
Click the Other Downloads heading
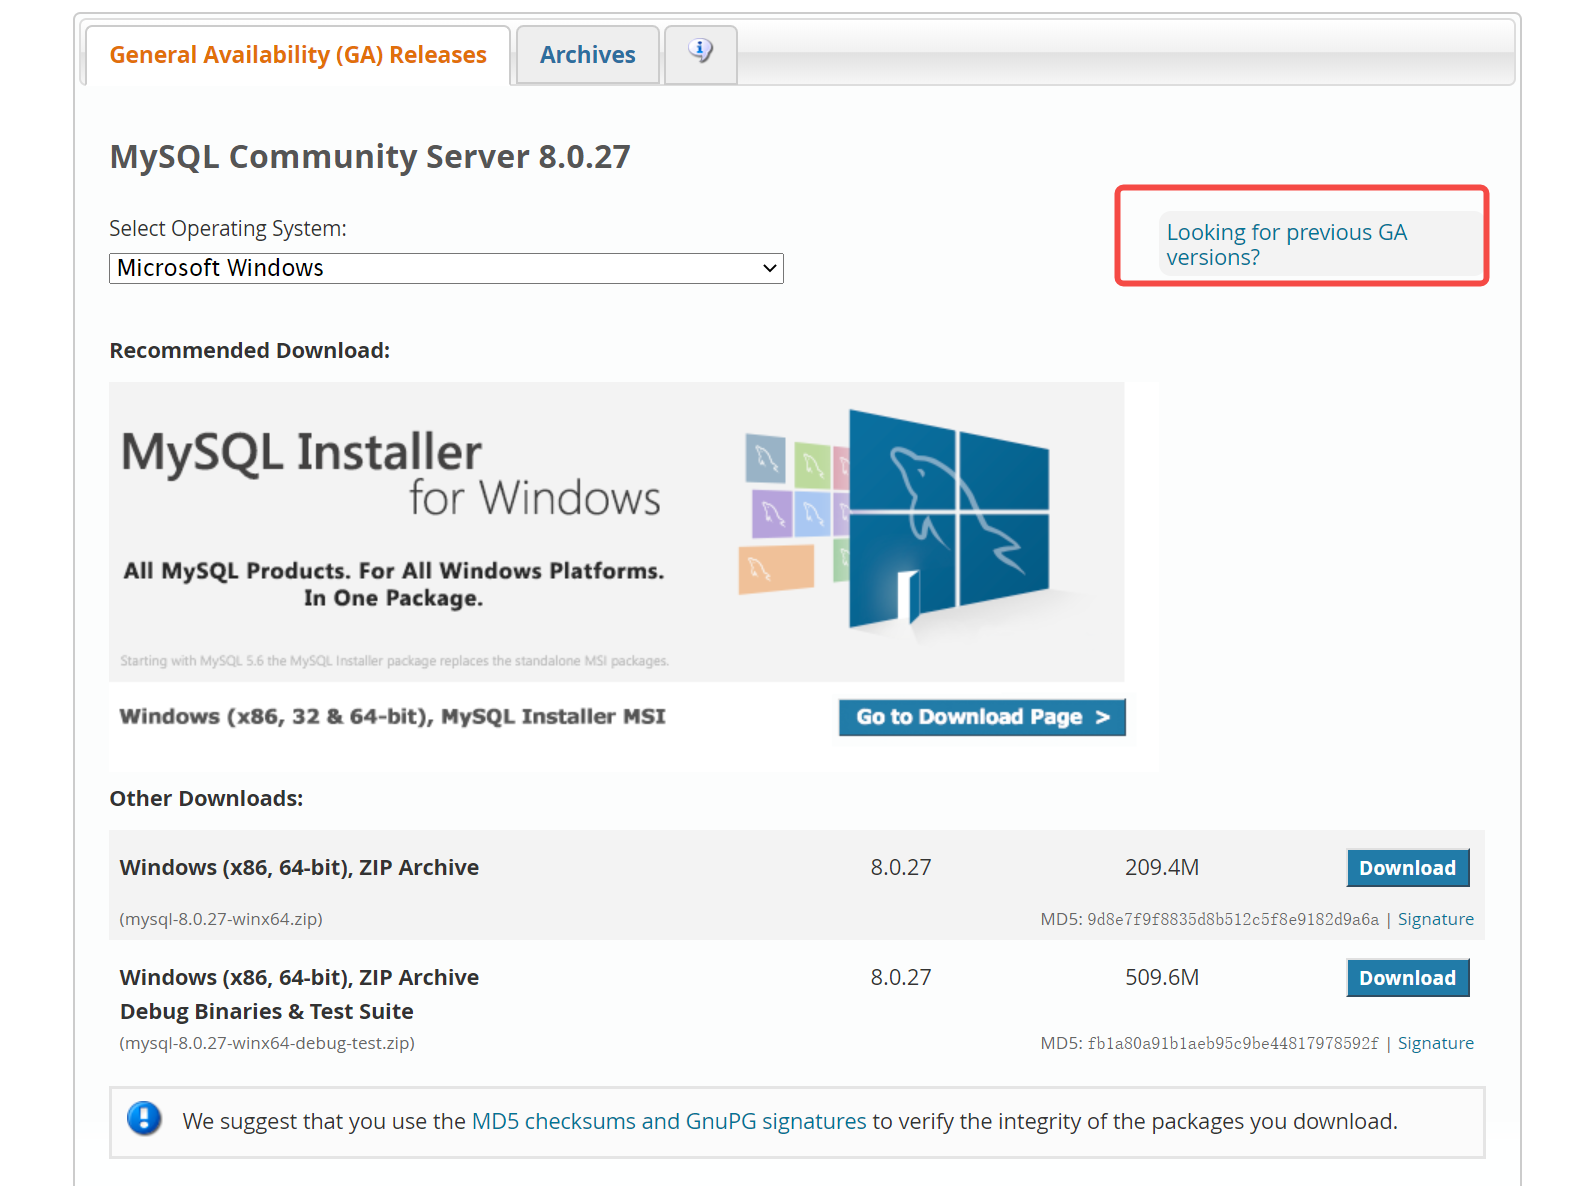point(206,799)
